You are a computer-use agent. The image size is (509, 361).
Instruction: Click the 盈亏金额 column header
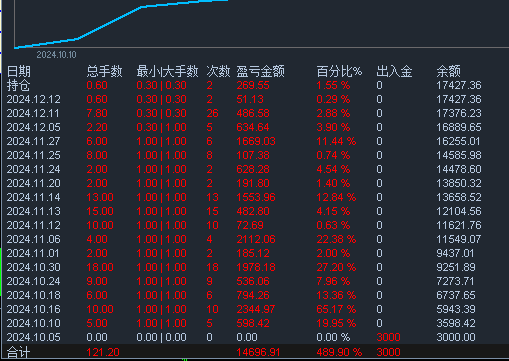point(261,71)
